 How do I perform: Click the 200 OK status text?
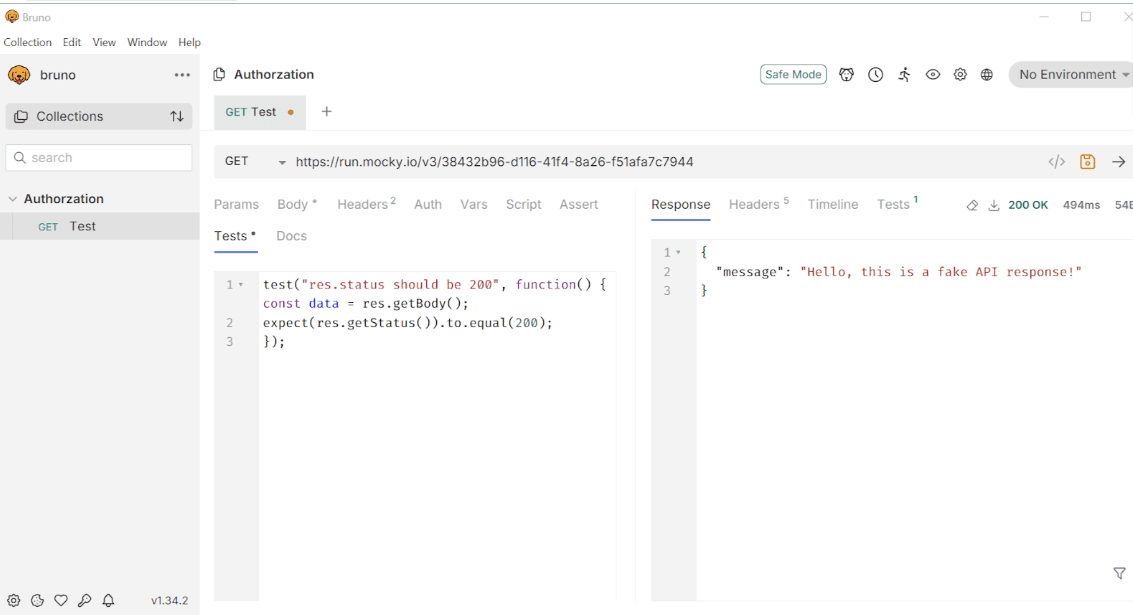1028,205
